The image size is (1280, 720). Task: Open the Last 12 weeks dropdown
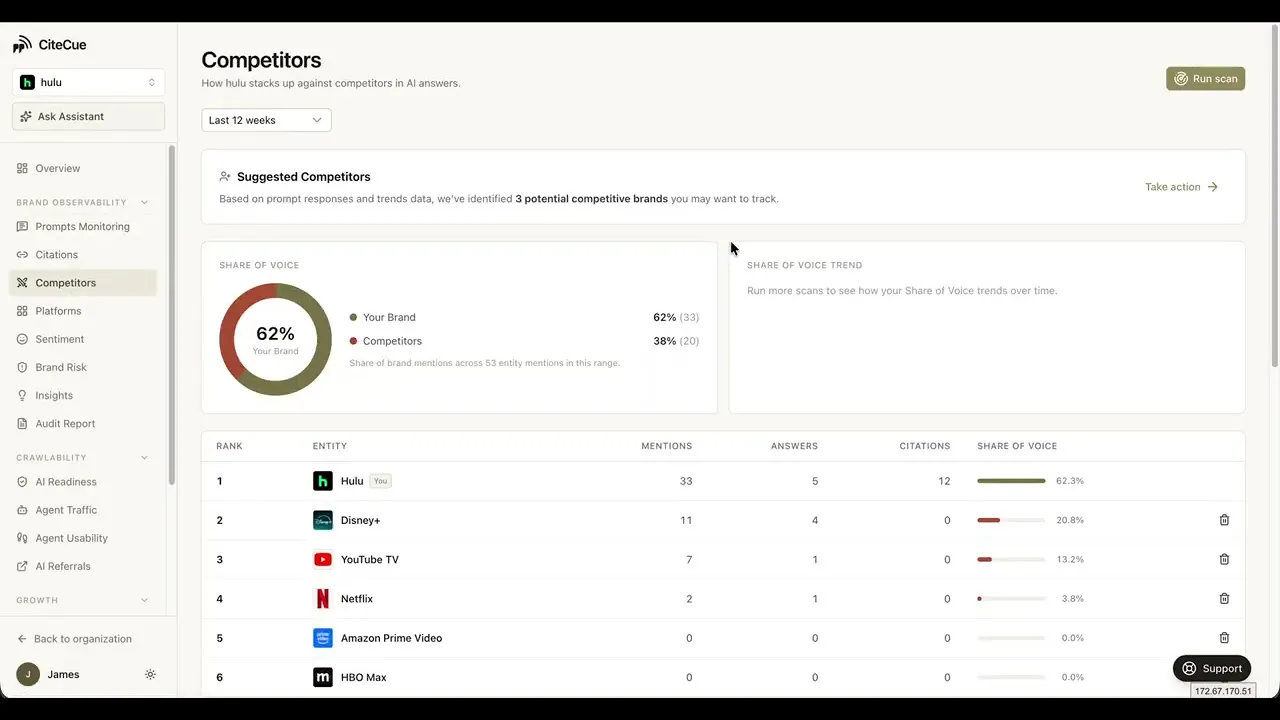pos(266,120)
